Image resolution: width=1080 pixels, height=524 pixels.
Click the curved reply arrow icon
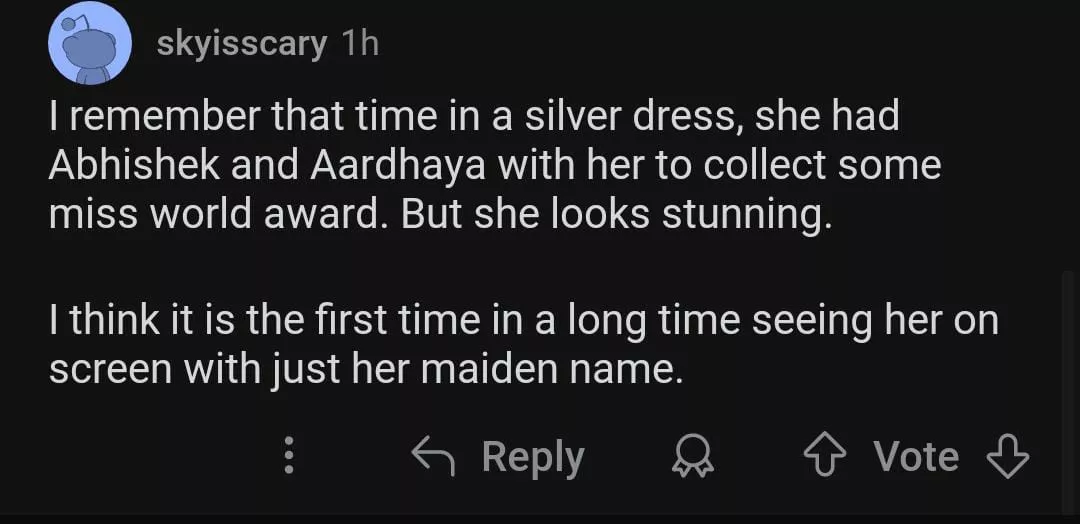(x=435, y=457)
